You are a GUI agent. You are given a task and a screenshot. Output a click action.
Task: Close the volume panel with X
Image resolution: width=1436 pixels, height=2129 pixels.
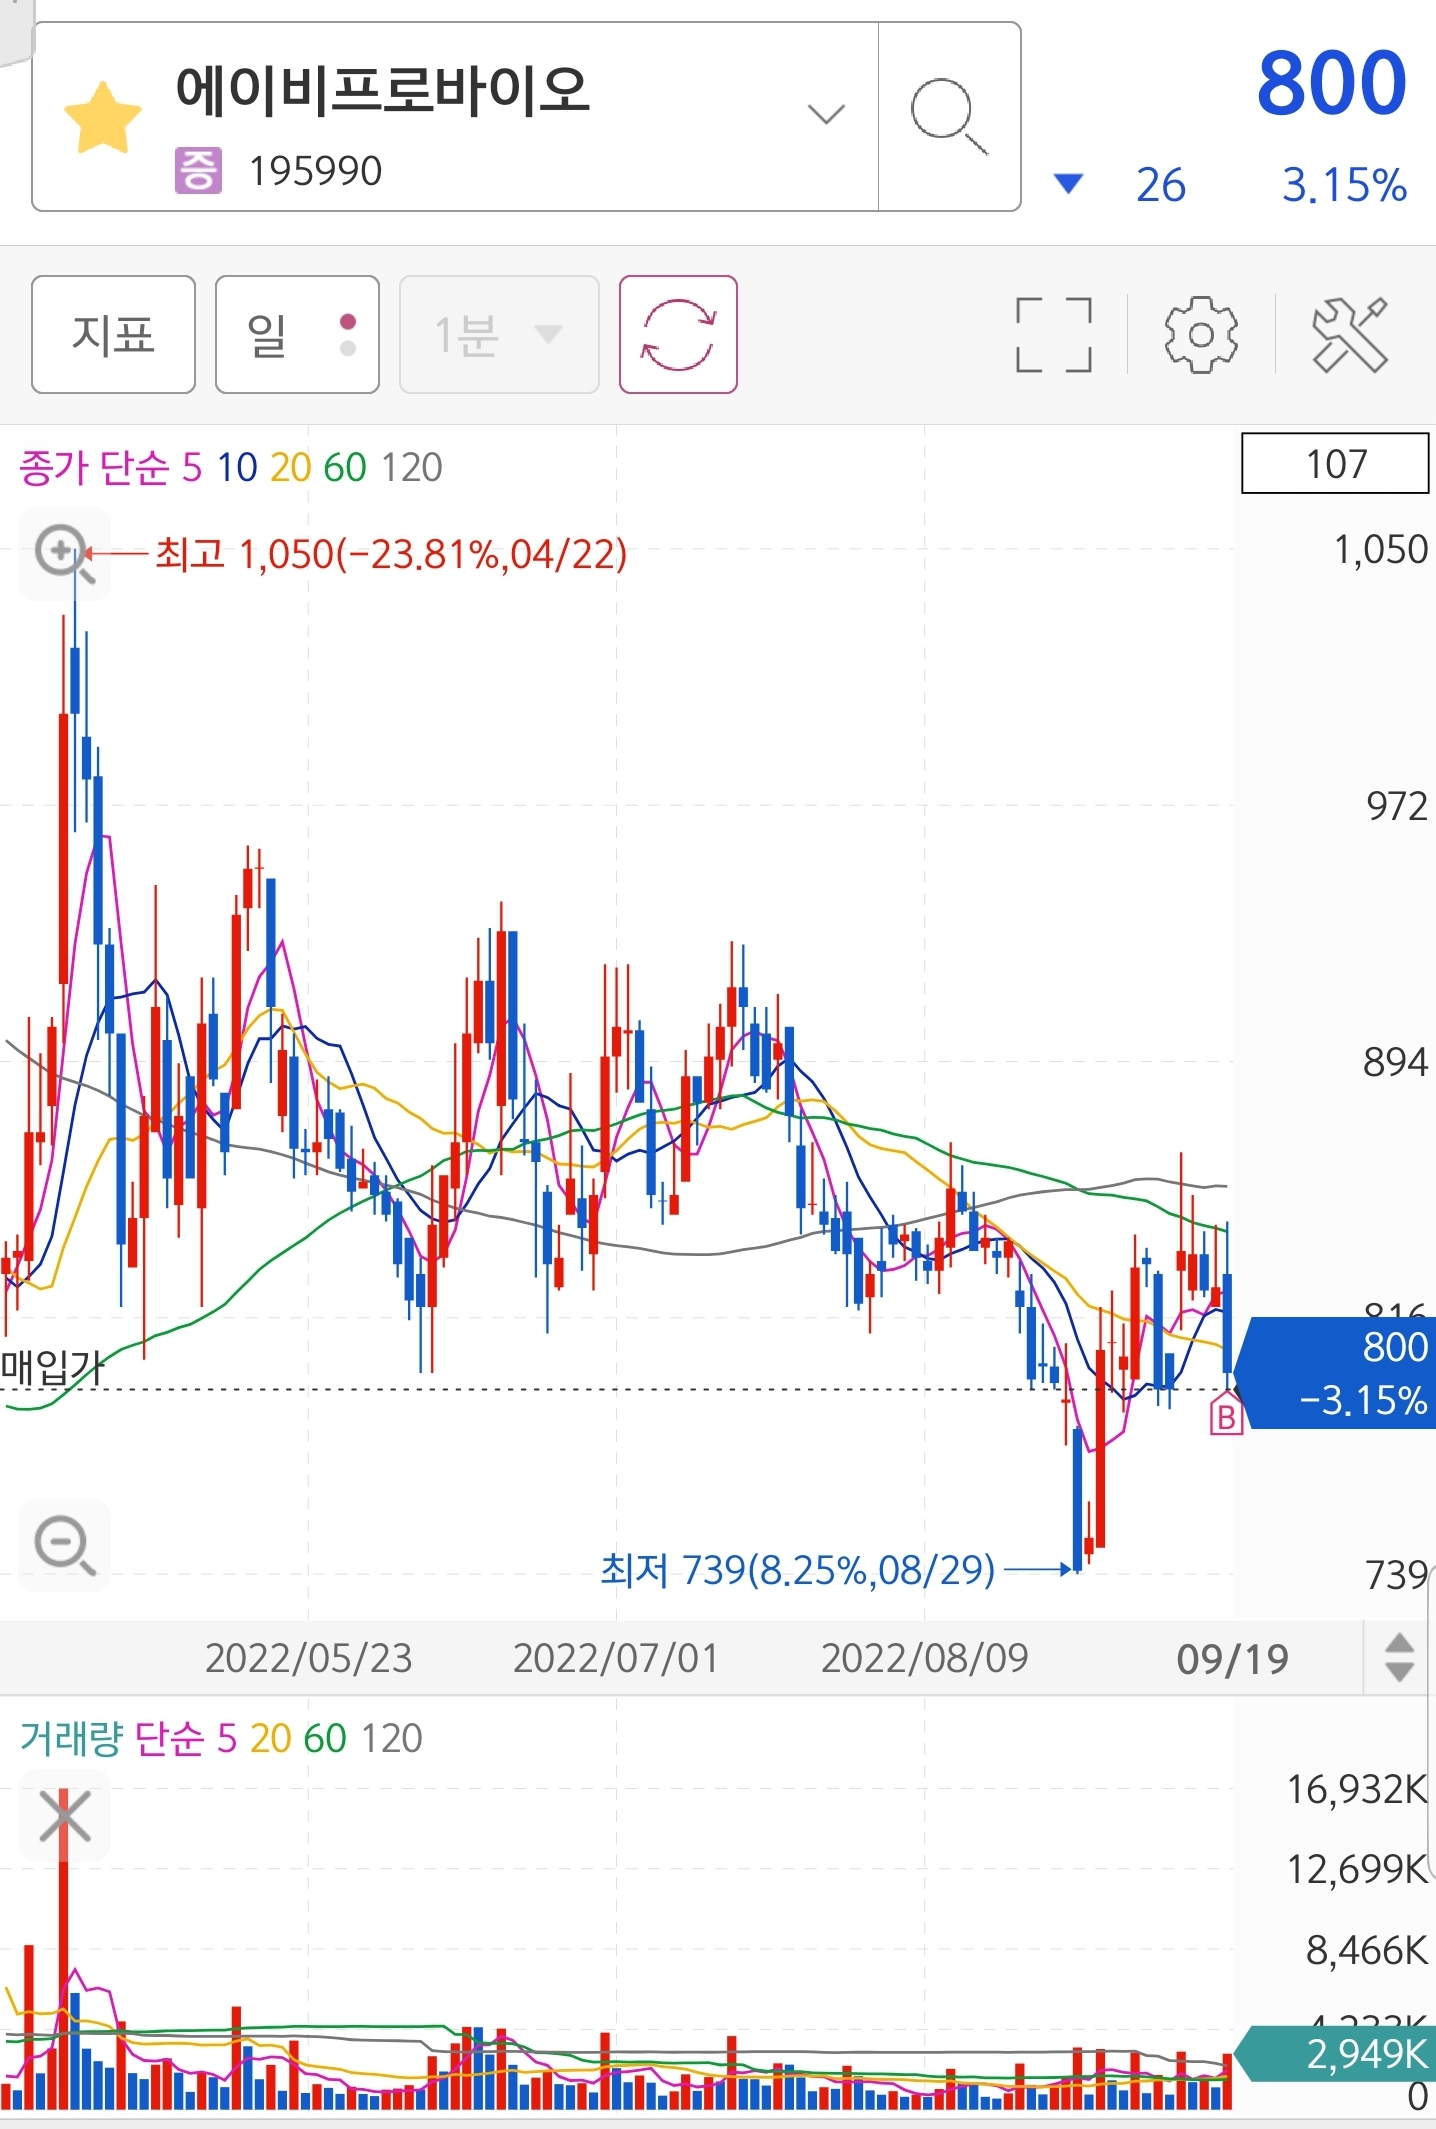click(64, 1816)
